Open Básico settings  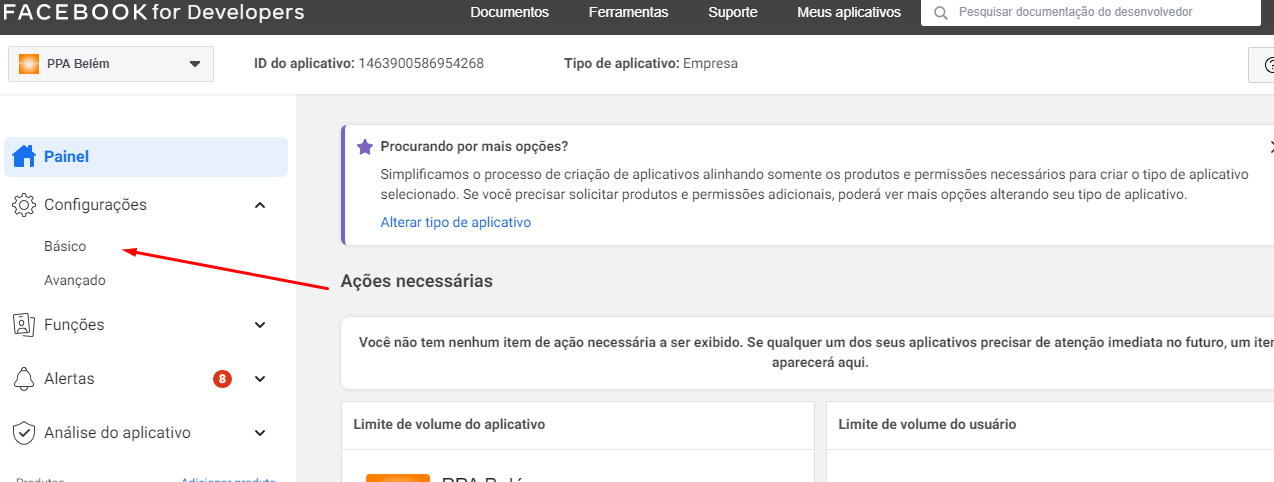[x=65, y=246]
